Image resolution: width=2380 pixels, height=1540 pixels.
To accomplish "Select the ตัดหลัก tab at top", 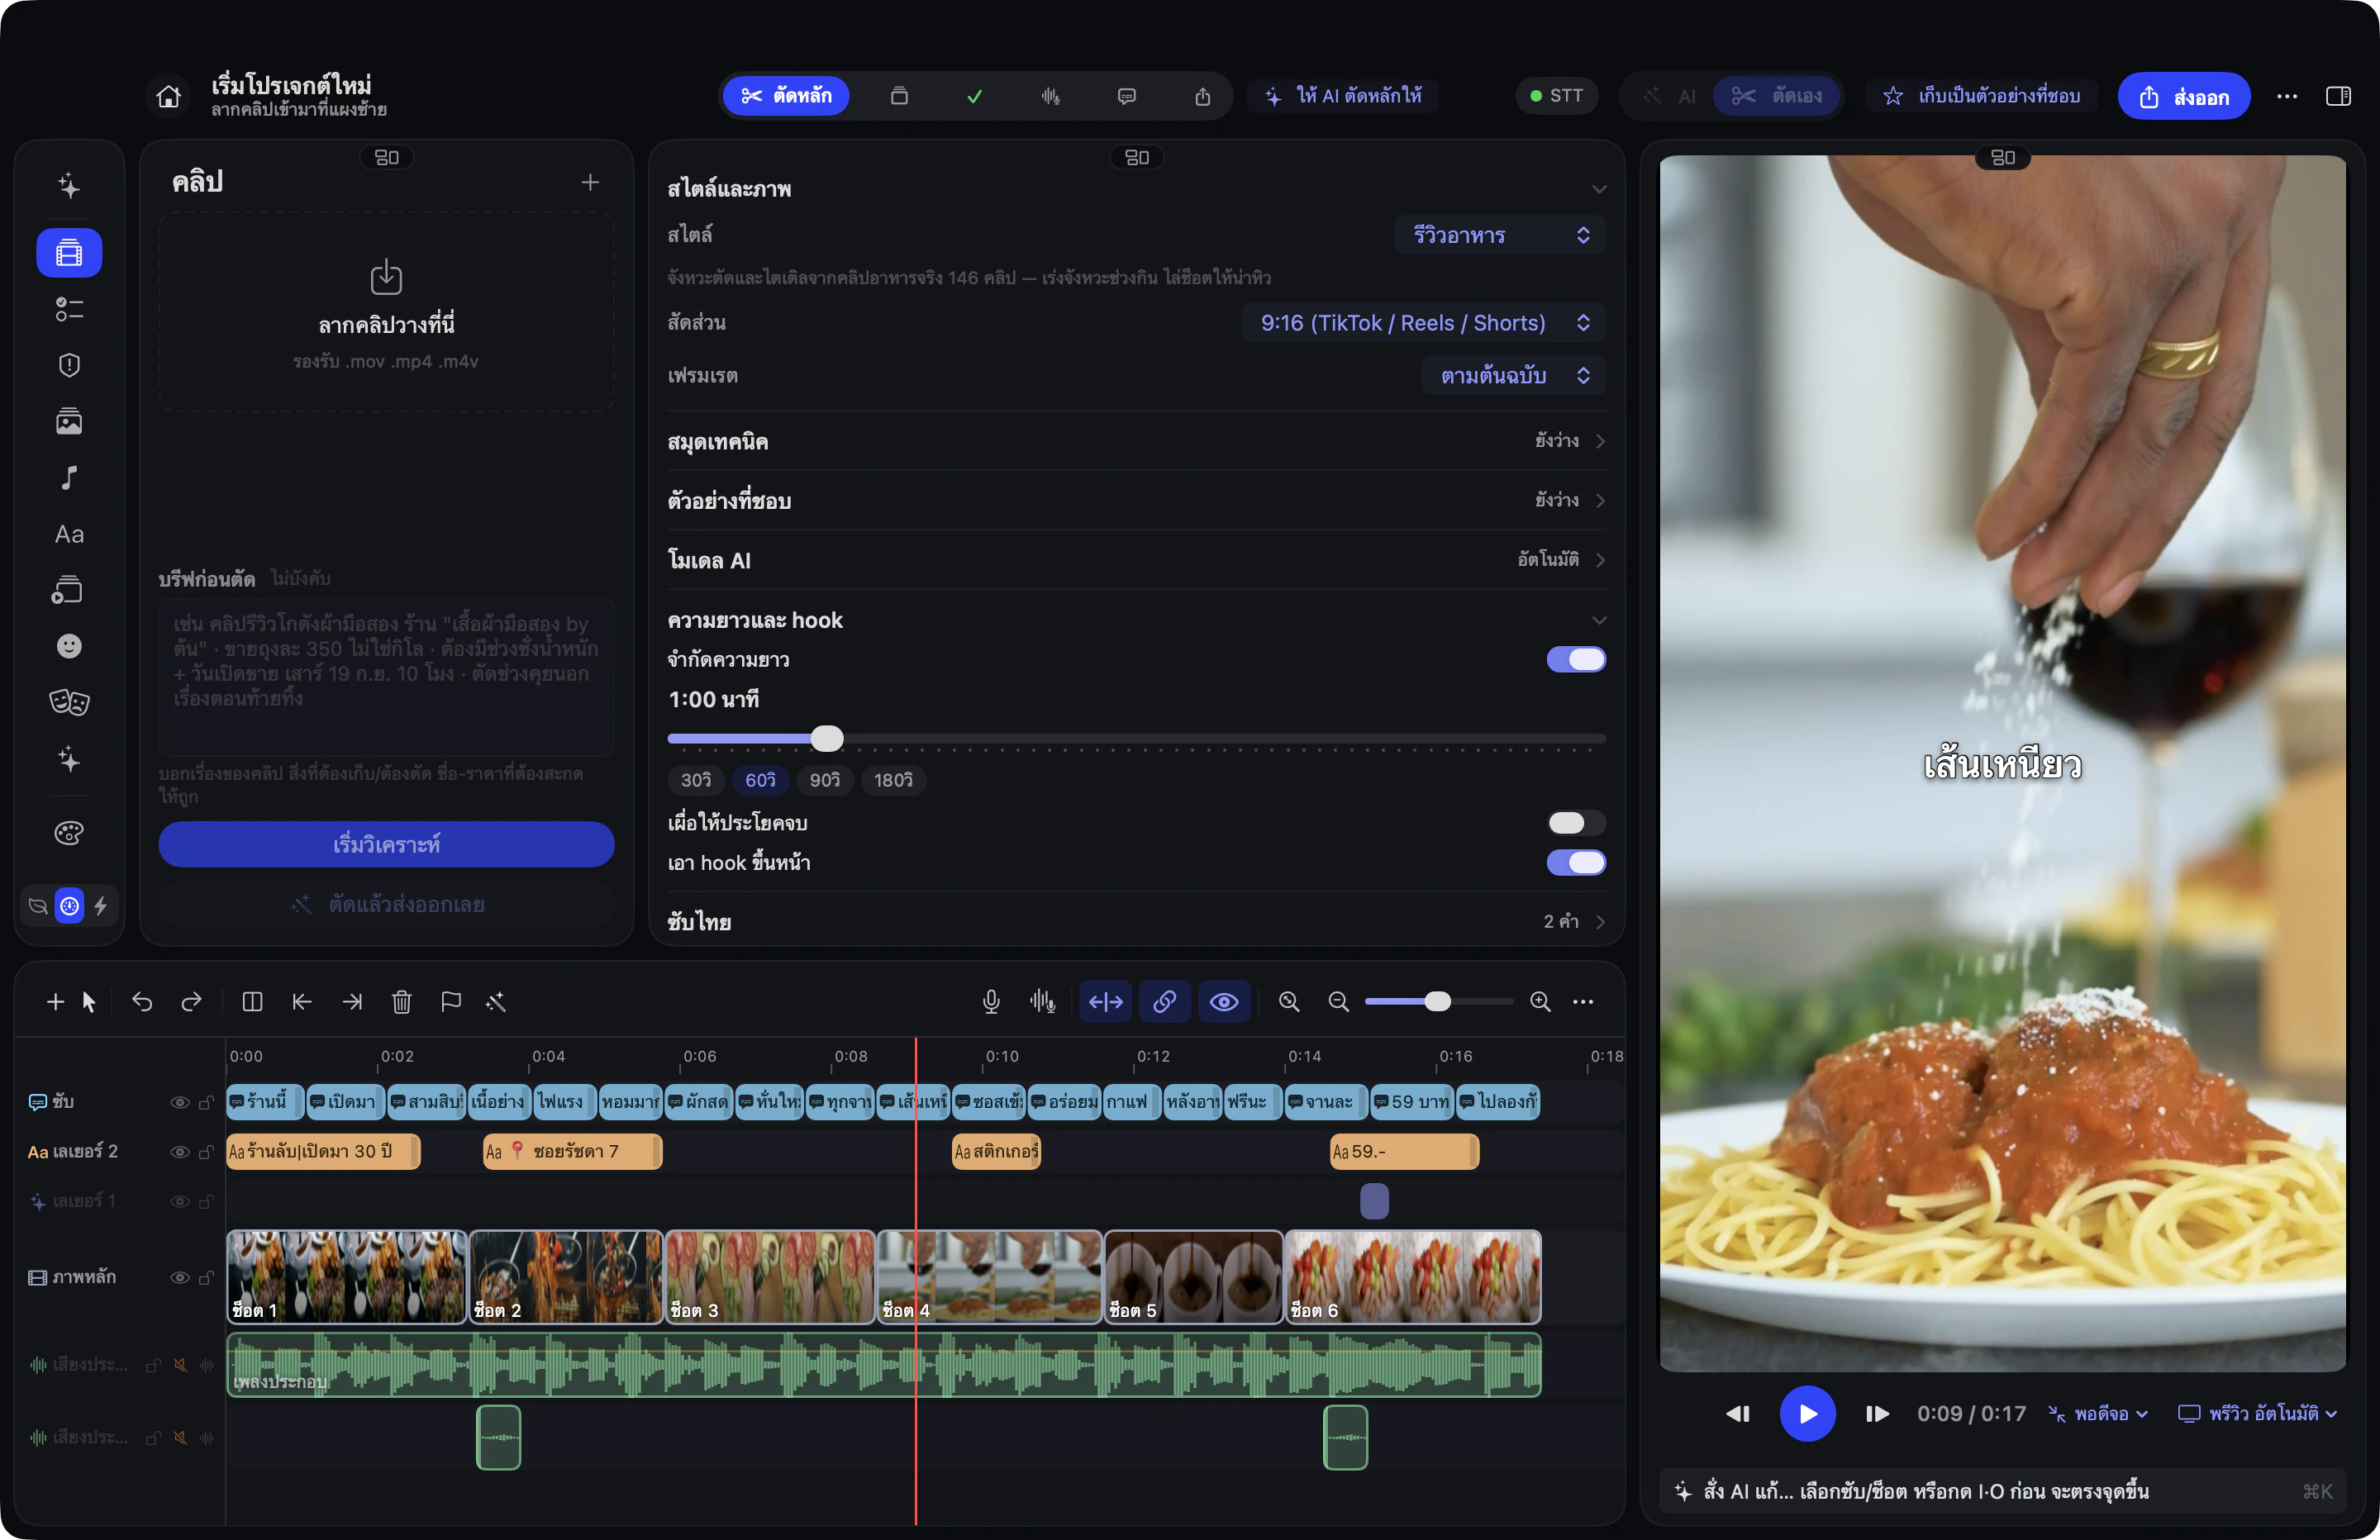I will [x=786, y=96].
